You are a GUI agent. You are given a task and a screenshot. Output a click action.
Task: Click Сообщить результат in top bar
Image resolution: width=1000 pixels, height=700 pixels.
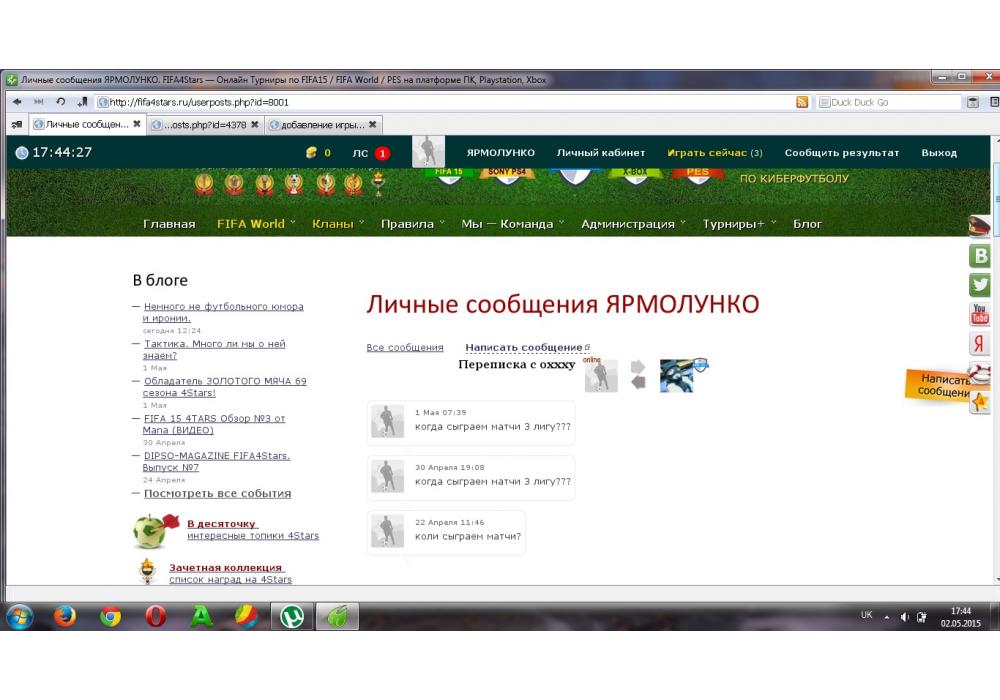click(842, 153)
